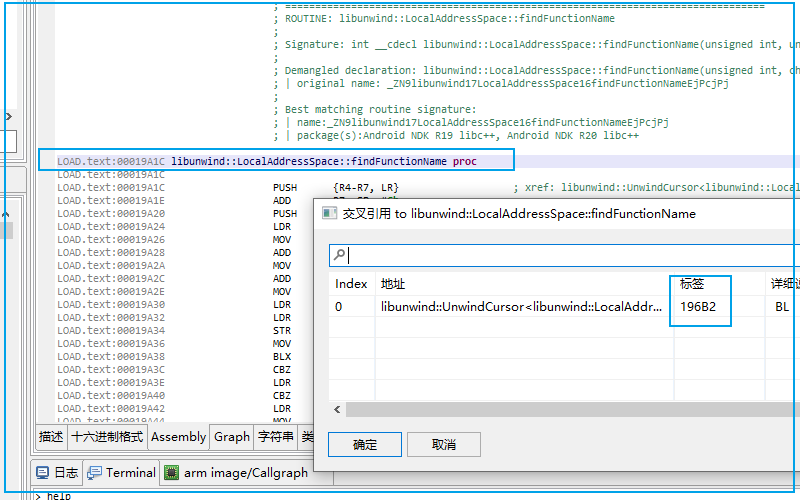Click the 日志 tab icon
The width and height of the screenshot is (800, 500).
click(42, 473)
